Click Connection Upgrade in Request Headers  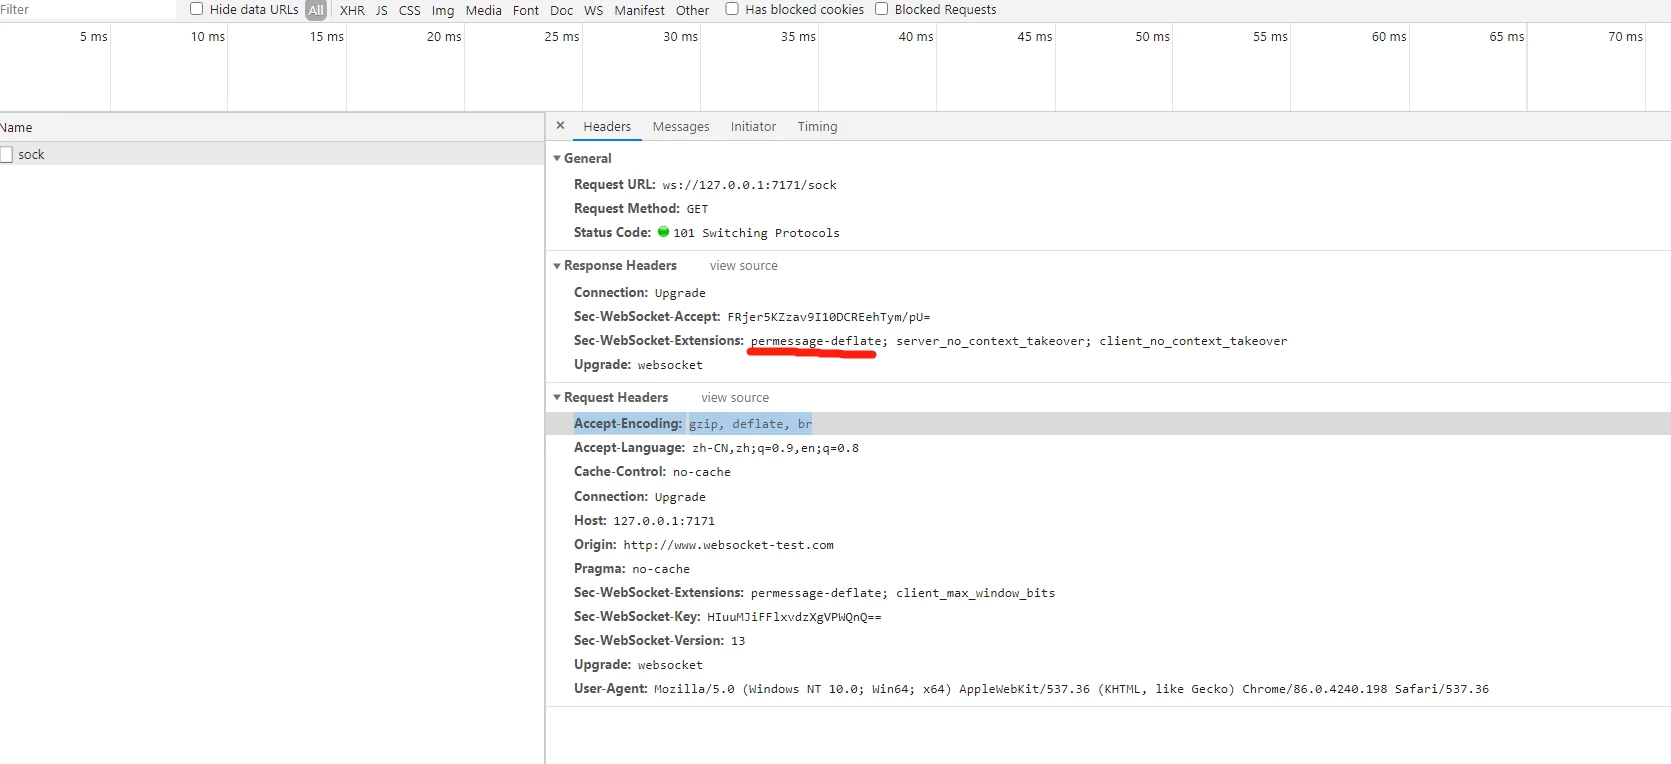tap(640, 497)
